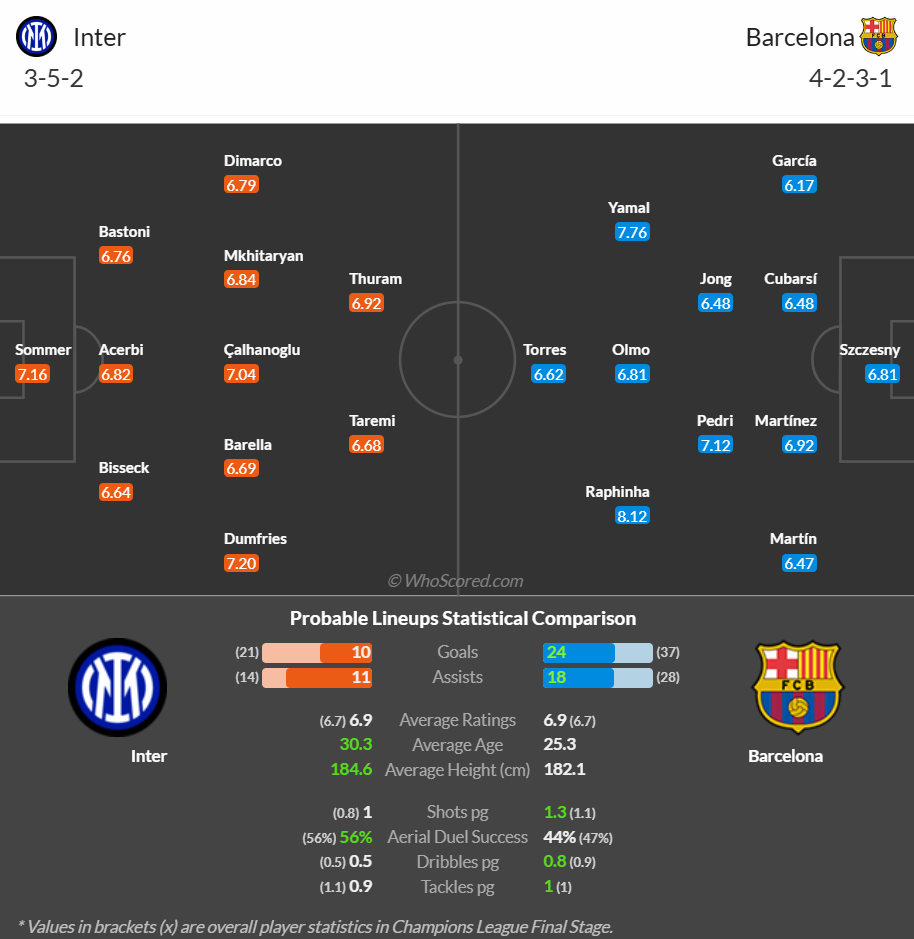This screenshot has height=939, width=914.
Task: Click the Inter team name in header
Action: tap(99, 37)
